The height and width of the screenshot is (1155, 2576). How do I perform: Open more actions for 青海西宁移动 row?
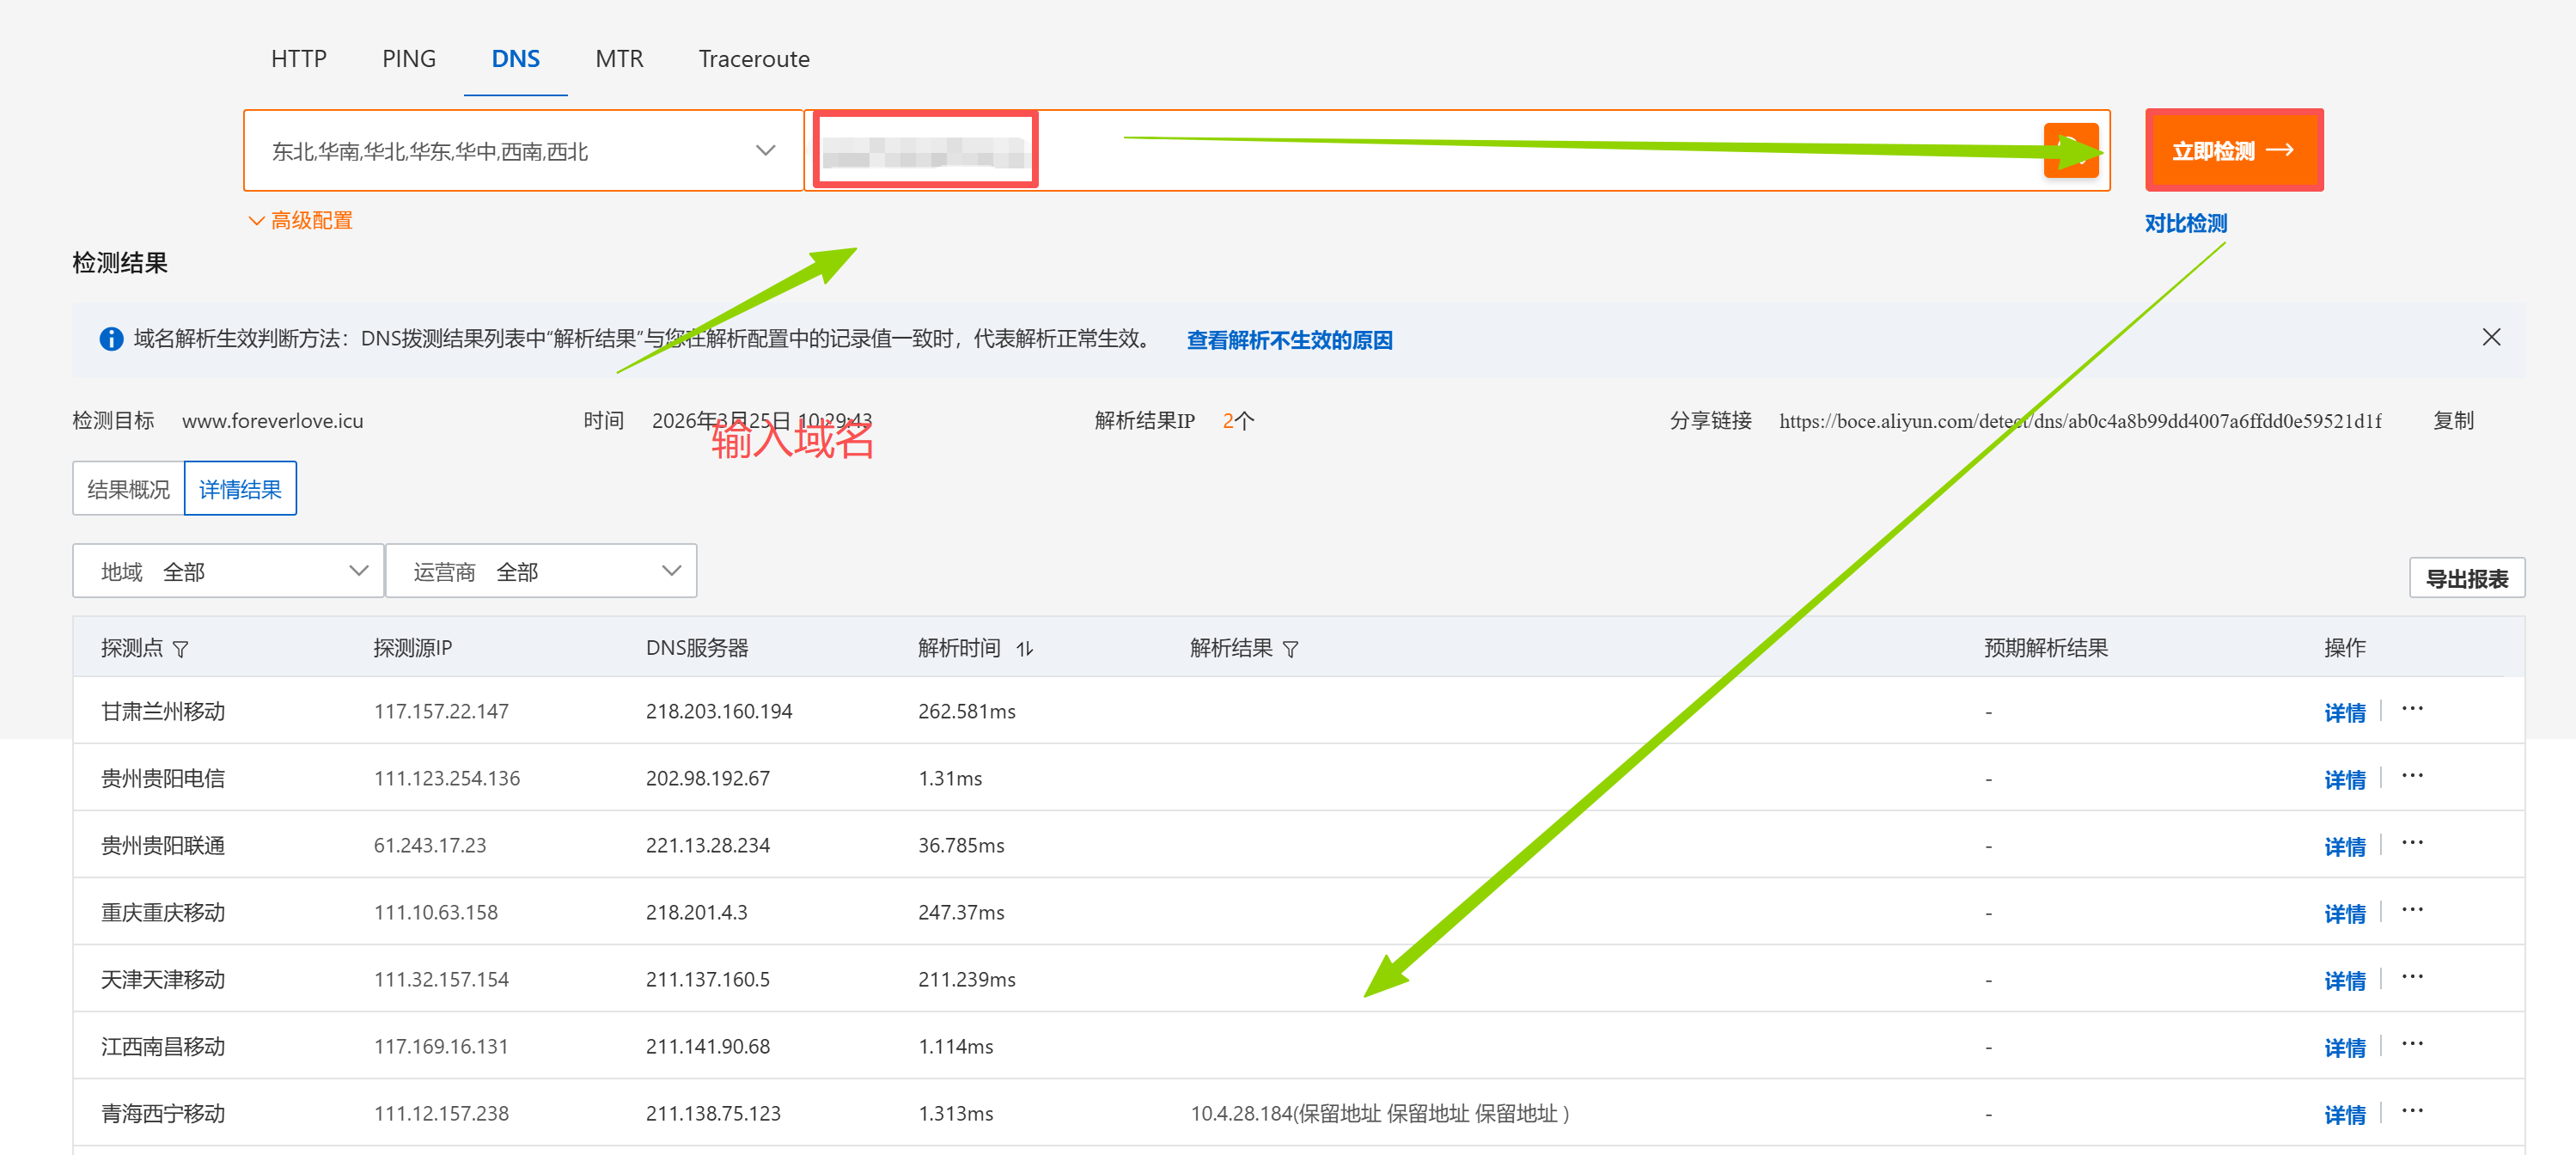click(2412, 1111)
